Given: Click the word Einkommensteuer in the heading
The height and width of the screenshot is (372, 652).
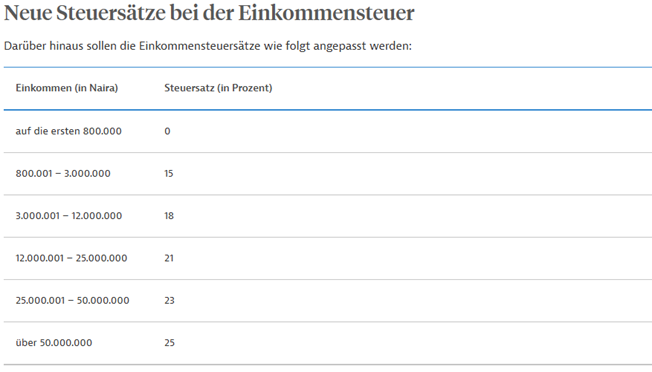Looking at the screenshot, I should tap(326, 12).
